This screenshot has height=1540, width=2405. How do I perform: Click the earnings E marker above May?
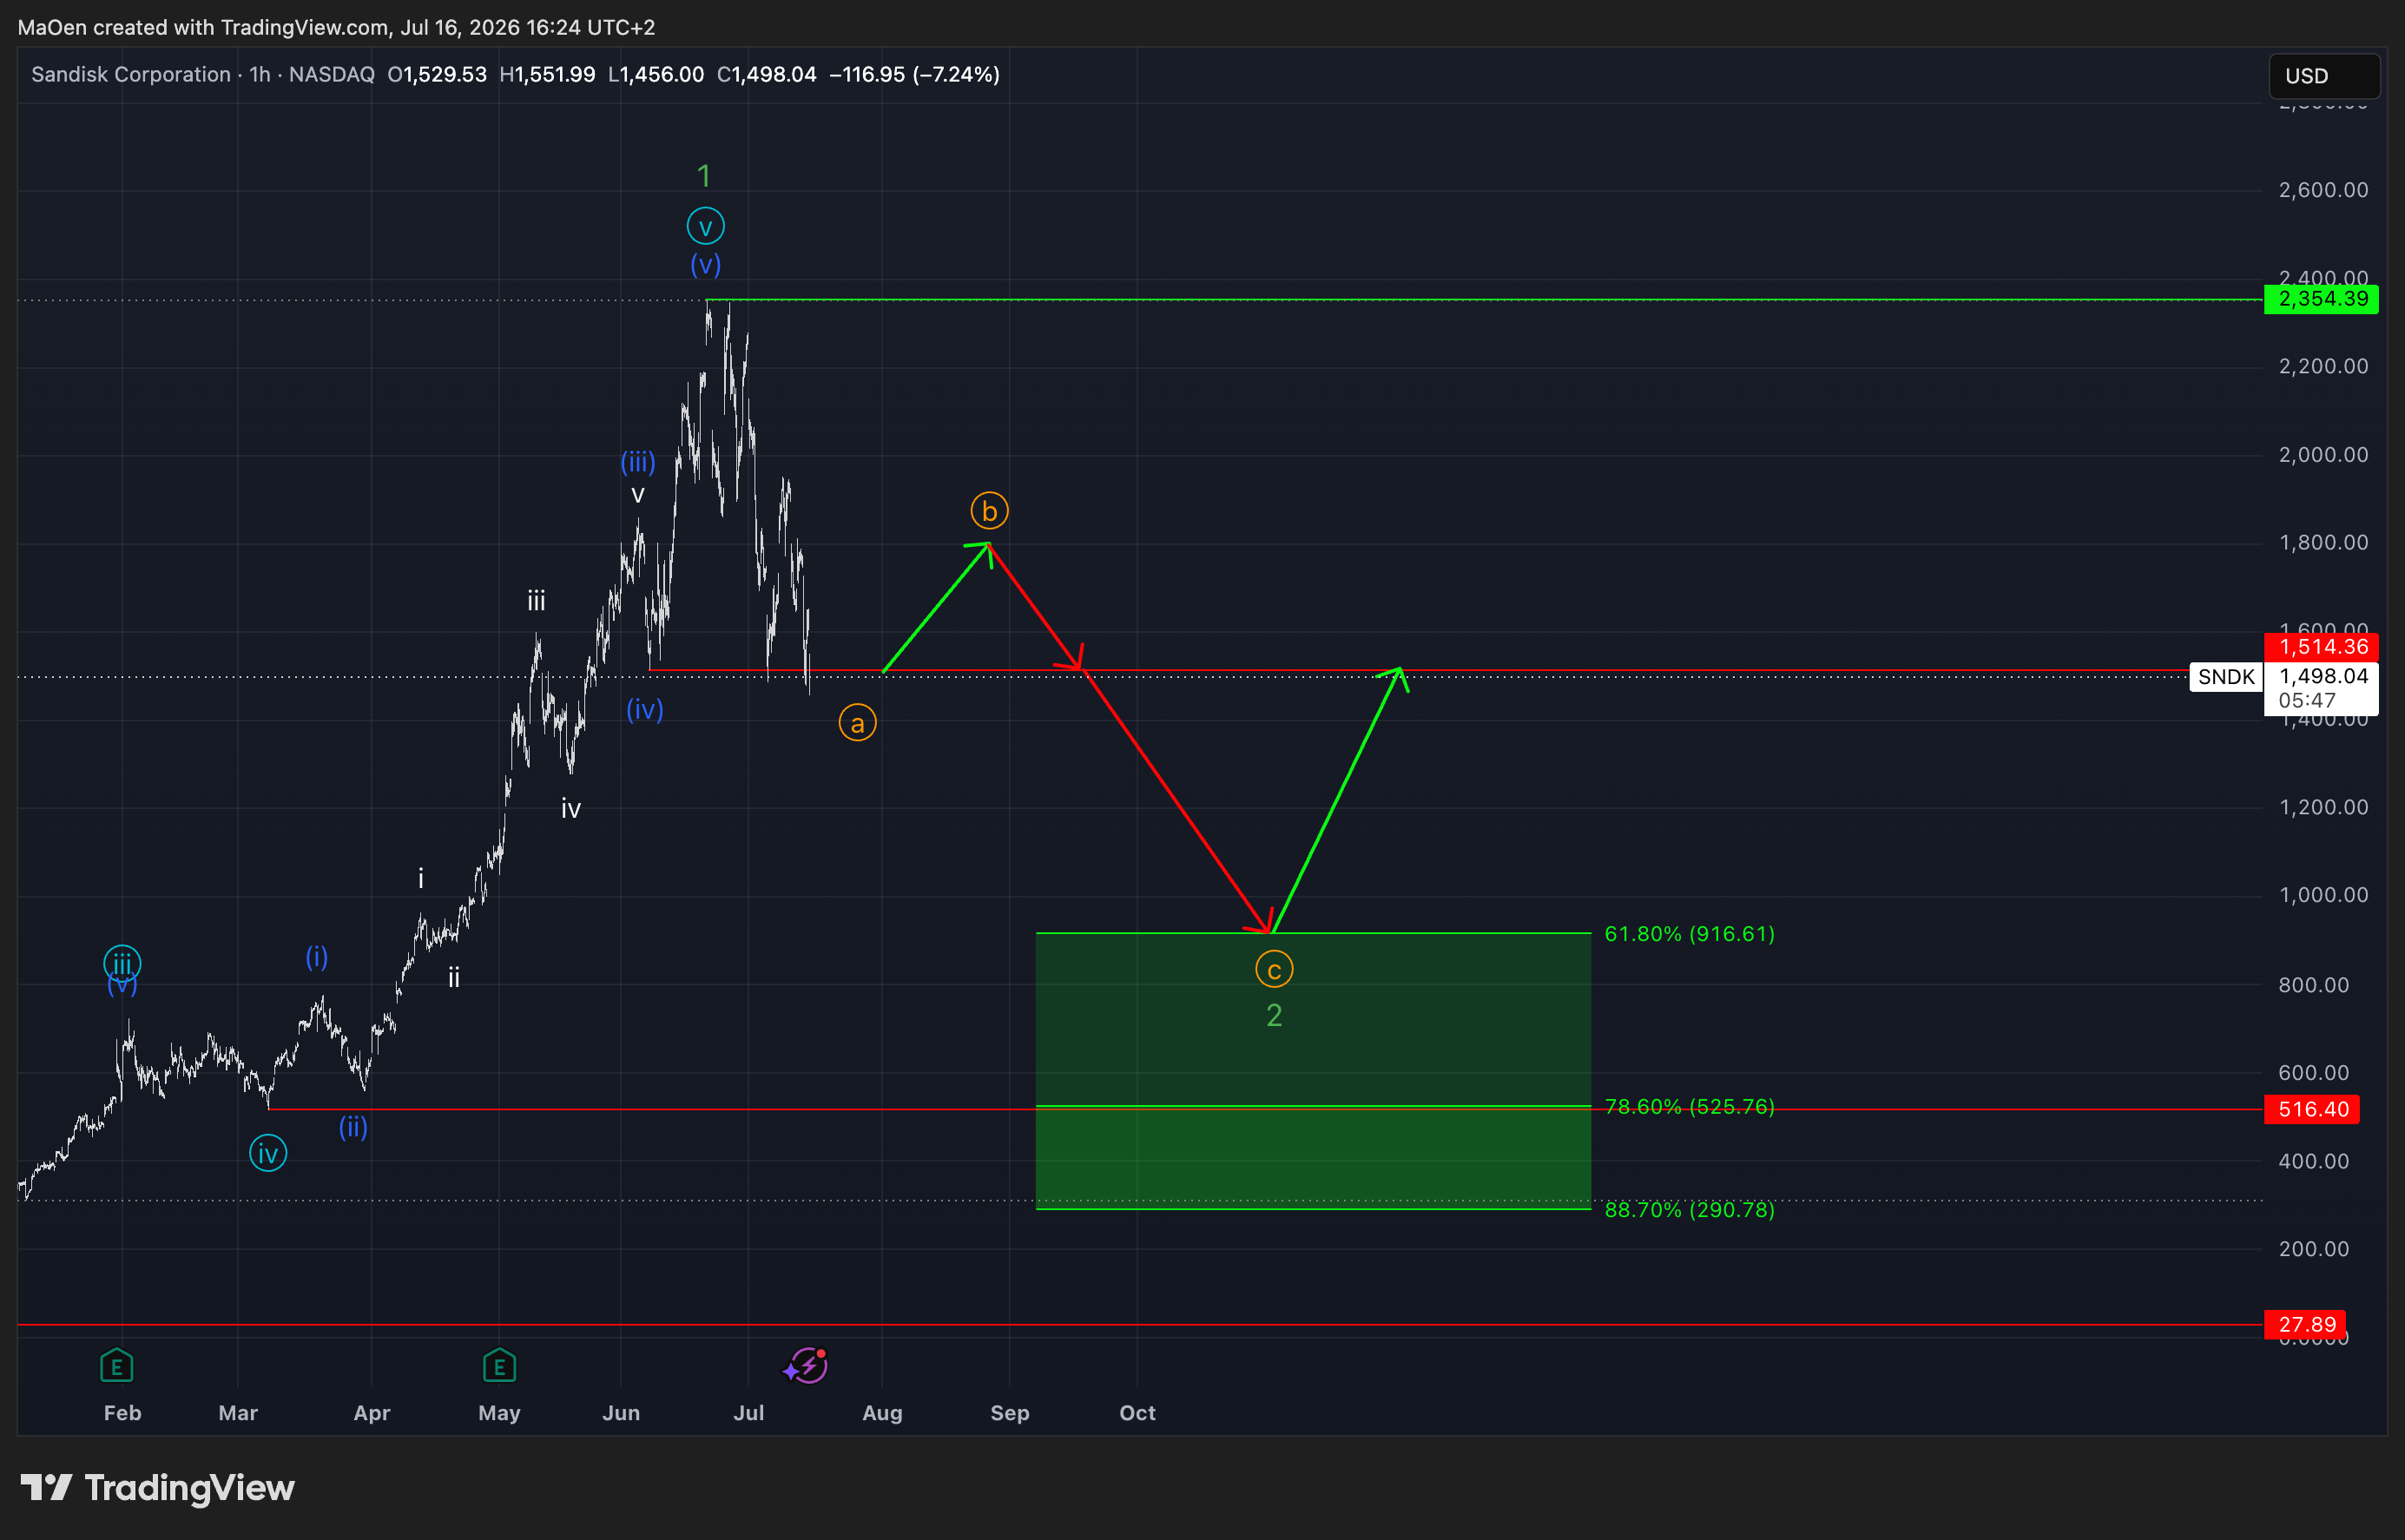499,1365
